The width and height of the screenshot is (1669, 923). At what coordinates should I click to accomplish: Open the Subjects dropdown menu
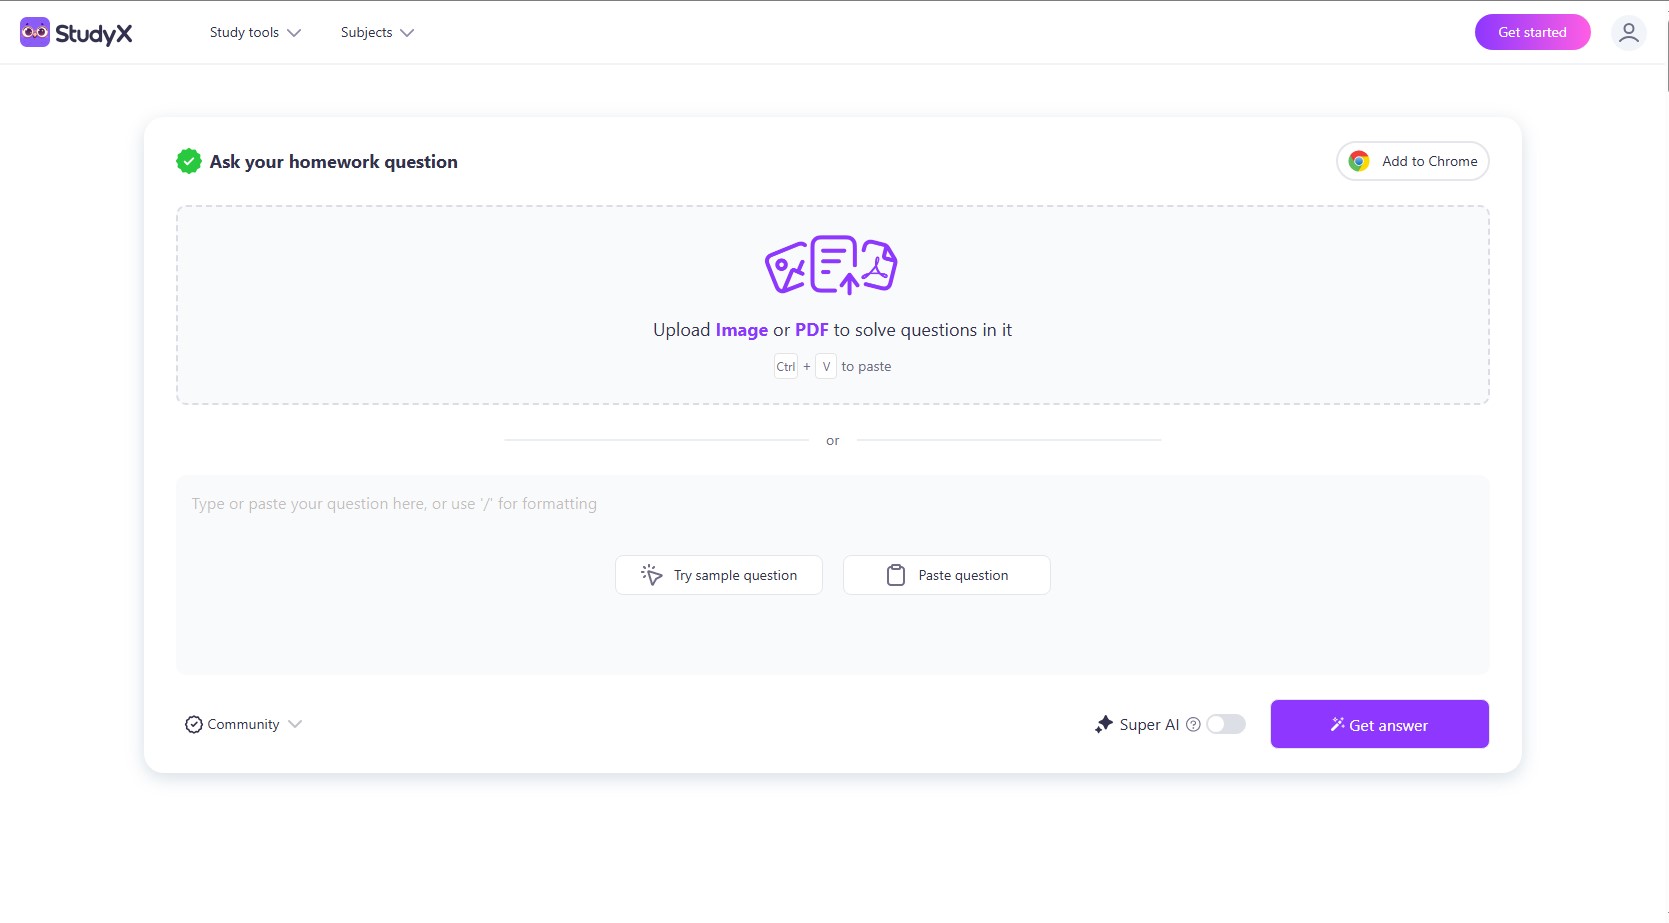[377, 33]
